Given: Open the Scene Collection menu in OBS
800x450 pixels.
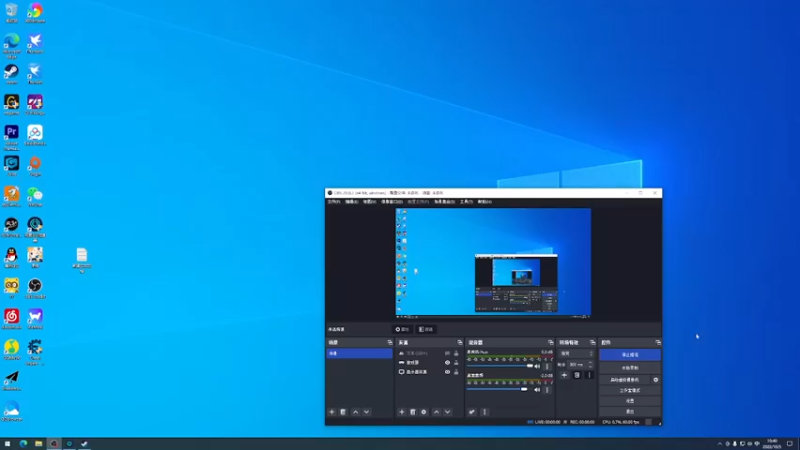Looking at the screenshot, I should pos(444,202).
